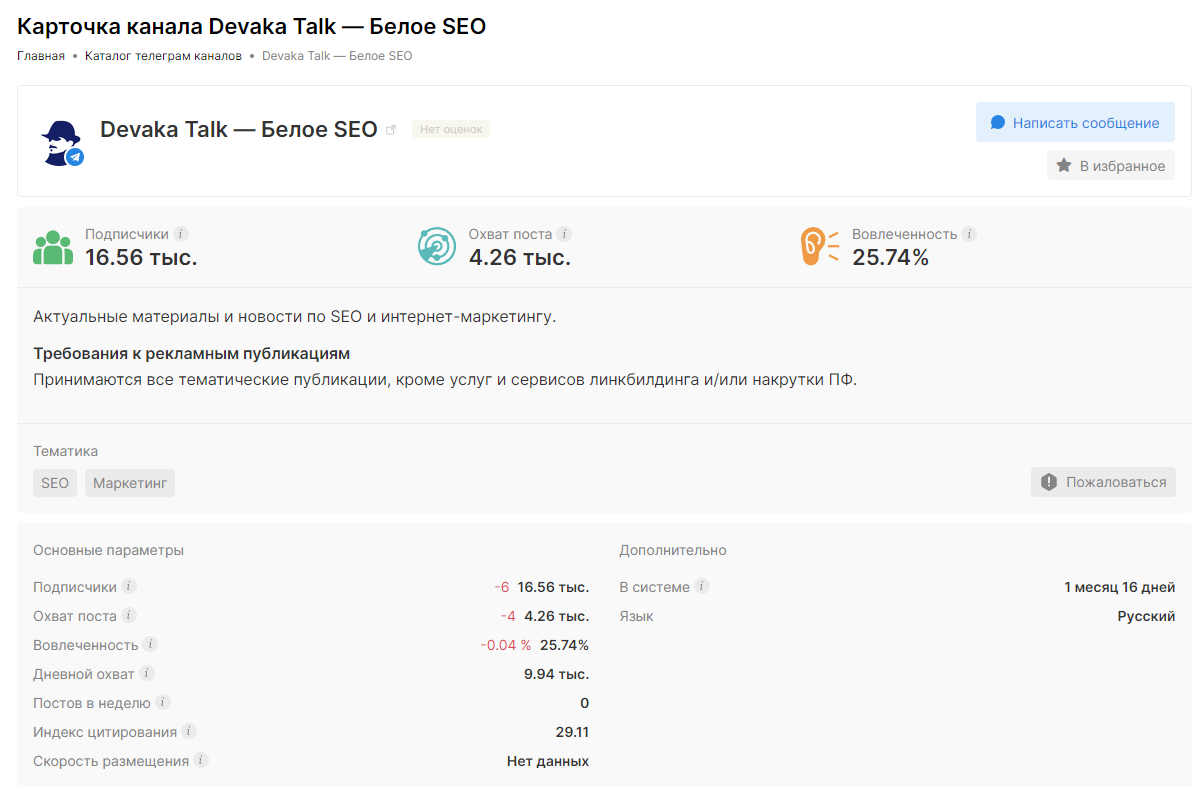The height and width of the screenshot is (791, 1202).
Task: Click info icon beside Дневной охват
Action: (147, 674)
